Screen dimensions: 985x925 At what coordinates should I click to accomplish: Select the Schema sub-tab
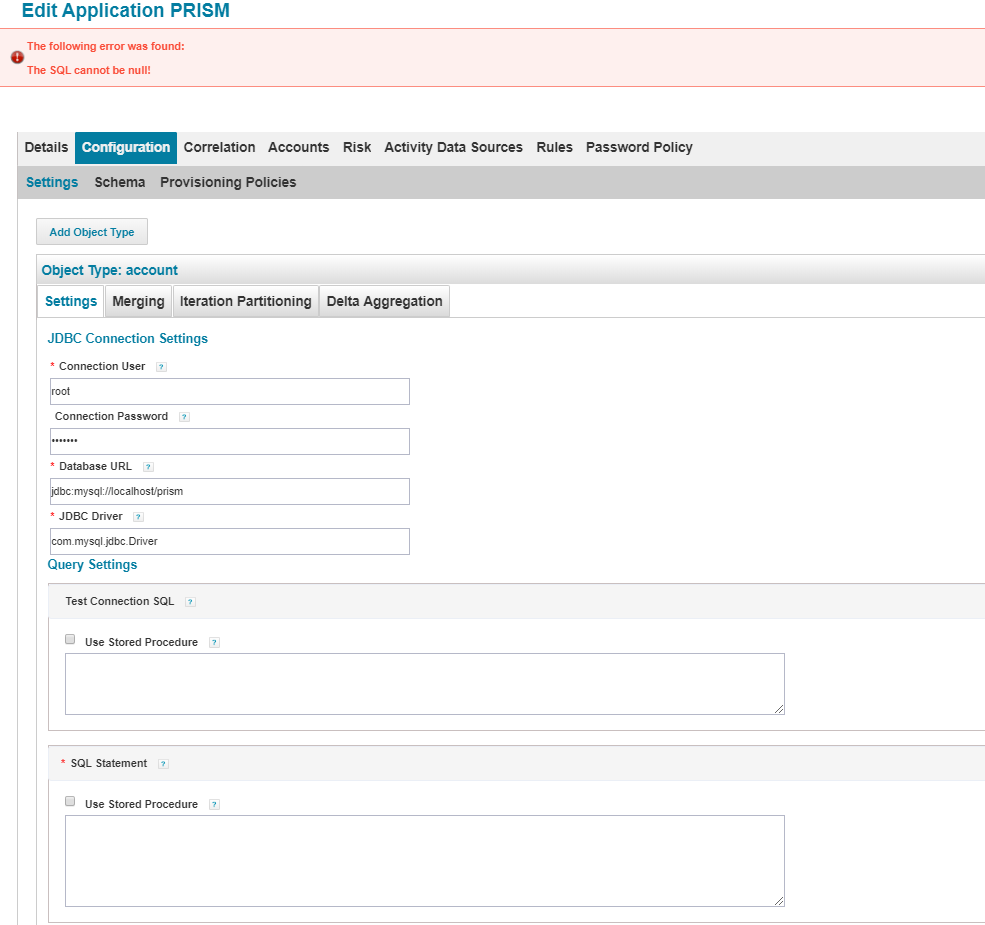click(120, 182)
